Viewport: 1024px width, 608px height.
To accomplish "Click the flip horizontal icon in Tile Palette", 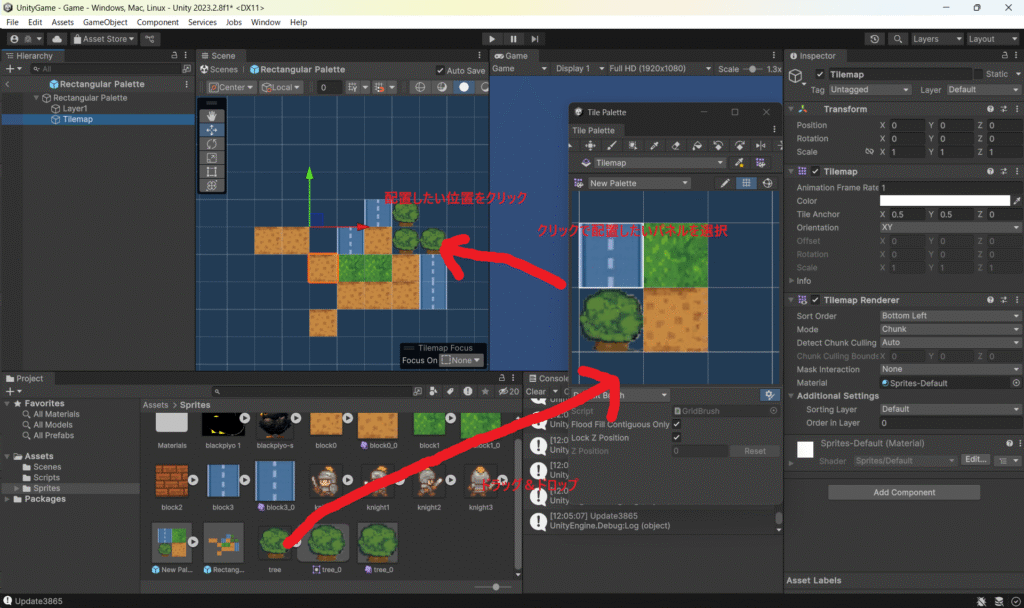I will (x=761, y=146).
